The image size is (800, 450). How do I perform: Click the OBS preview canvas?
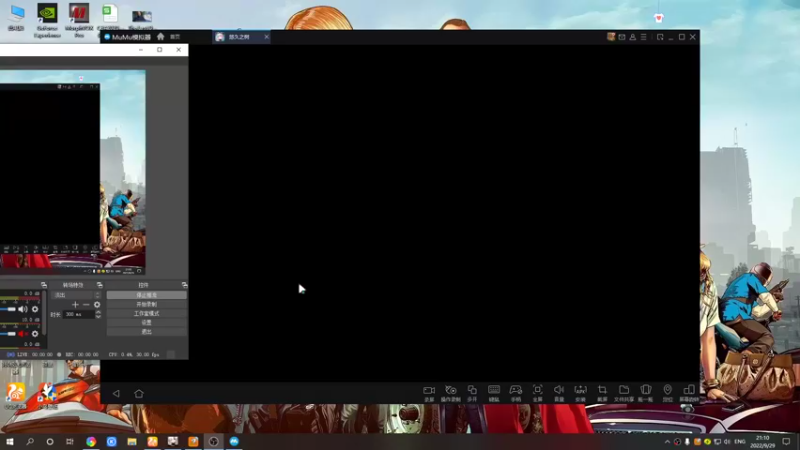(x=72, y=172)
